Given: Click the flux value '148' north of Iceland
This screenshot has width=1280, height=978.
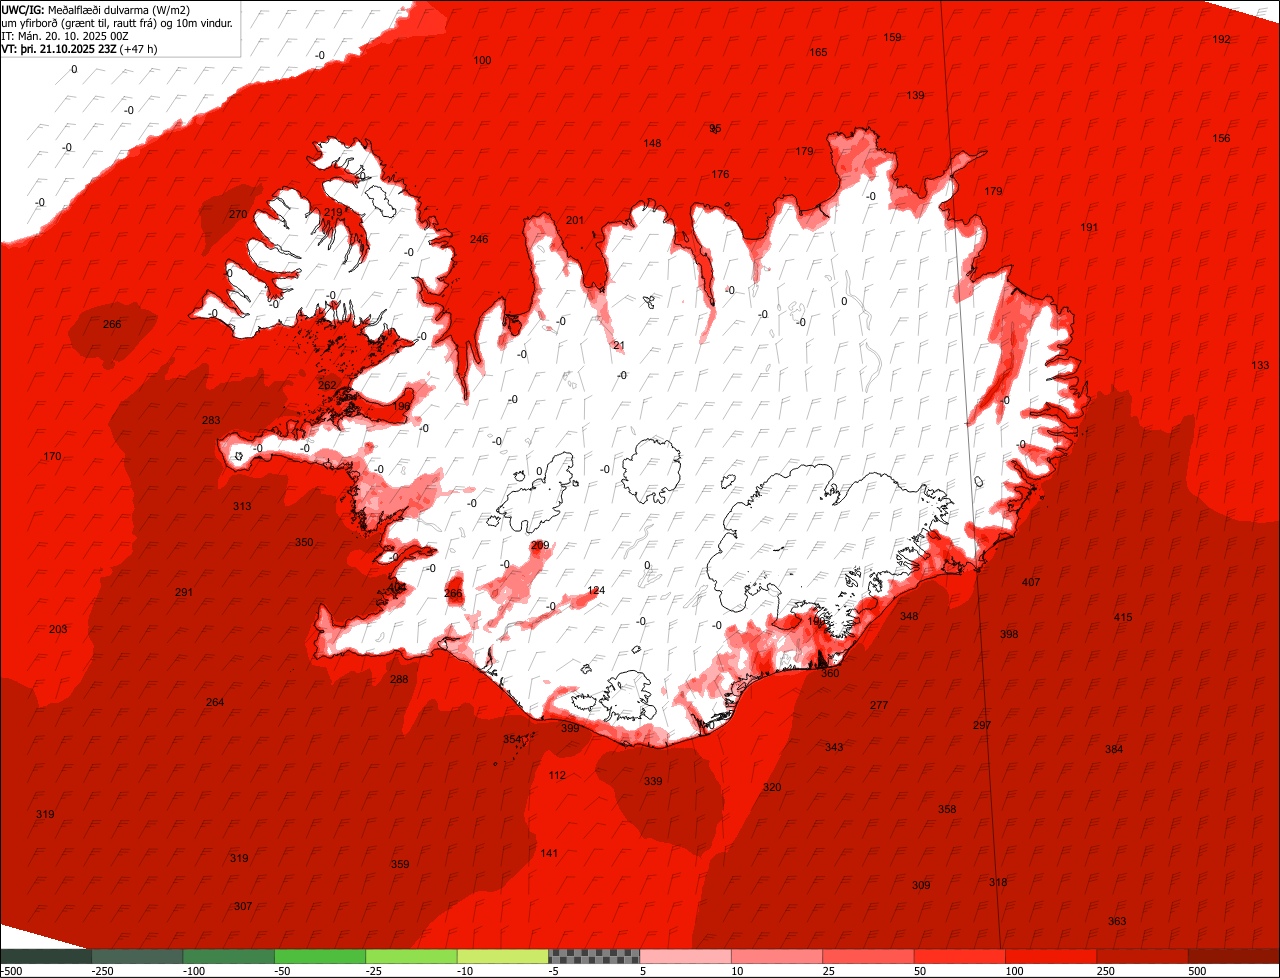Looking at the screenshot, I should click(x=652, y=144).
